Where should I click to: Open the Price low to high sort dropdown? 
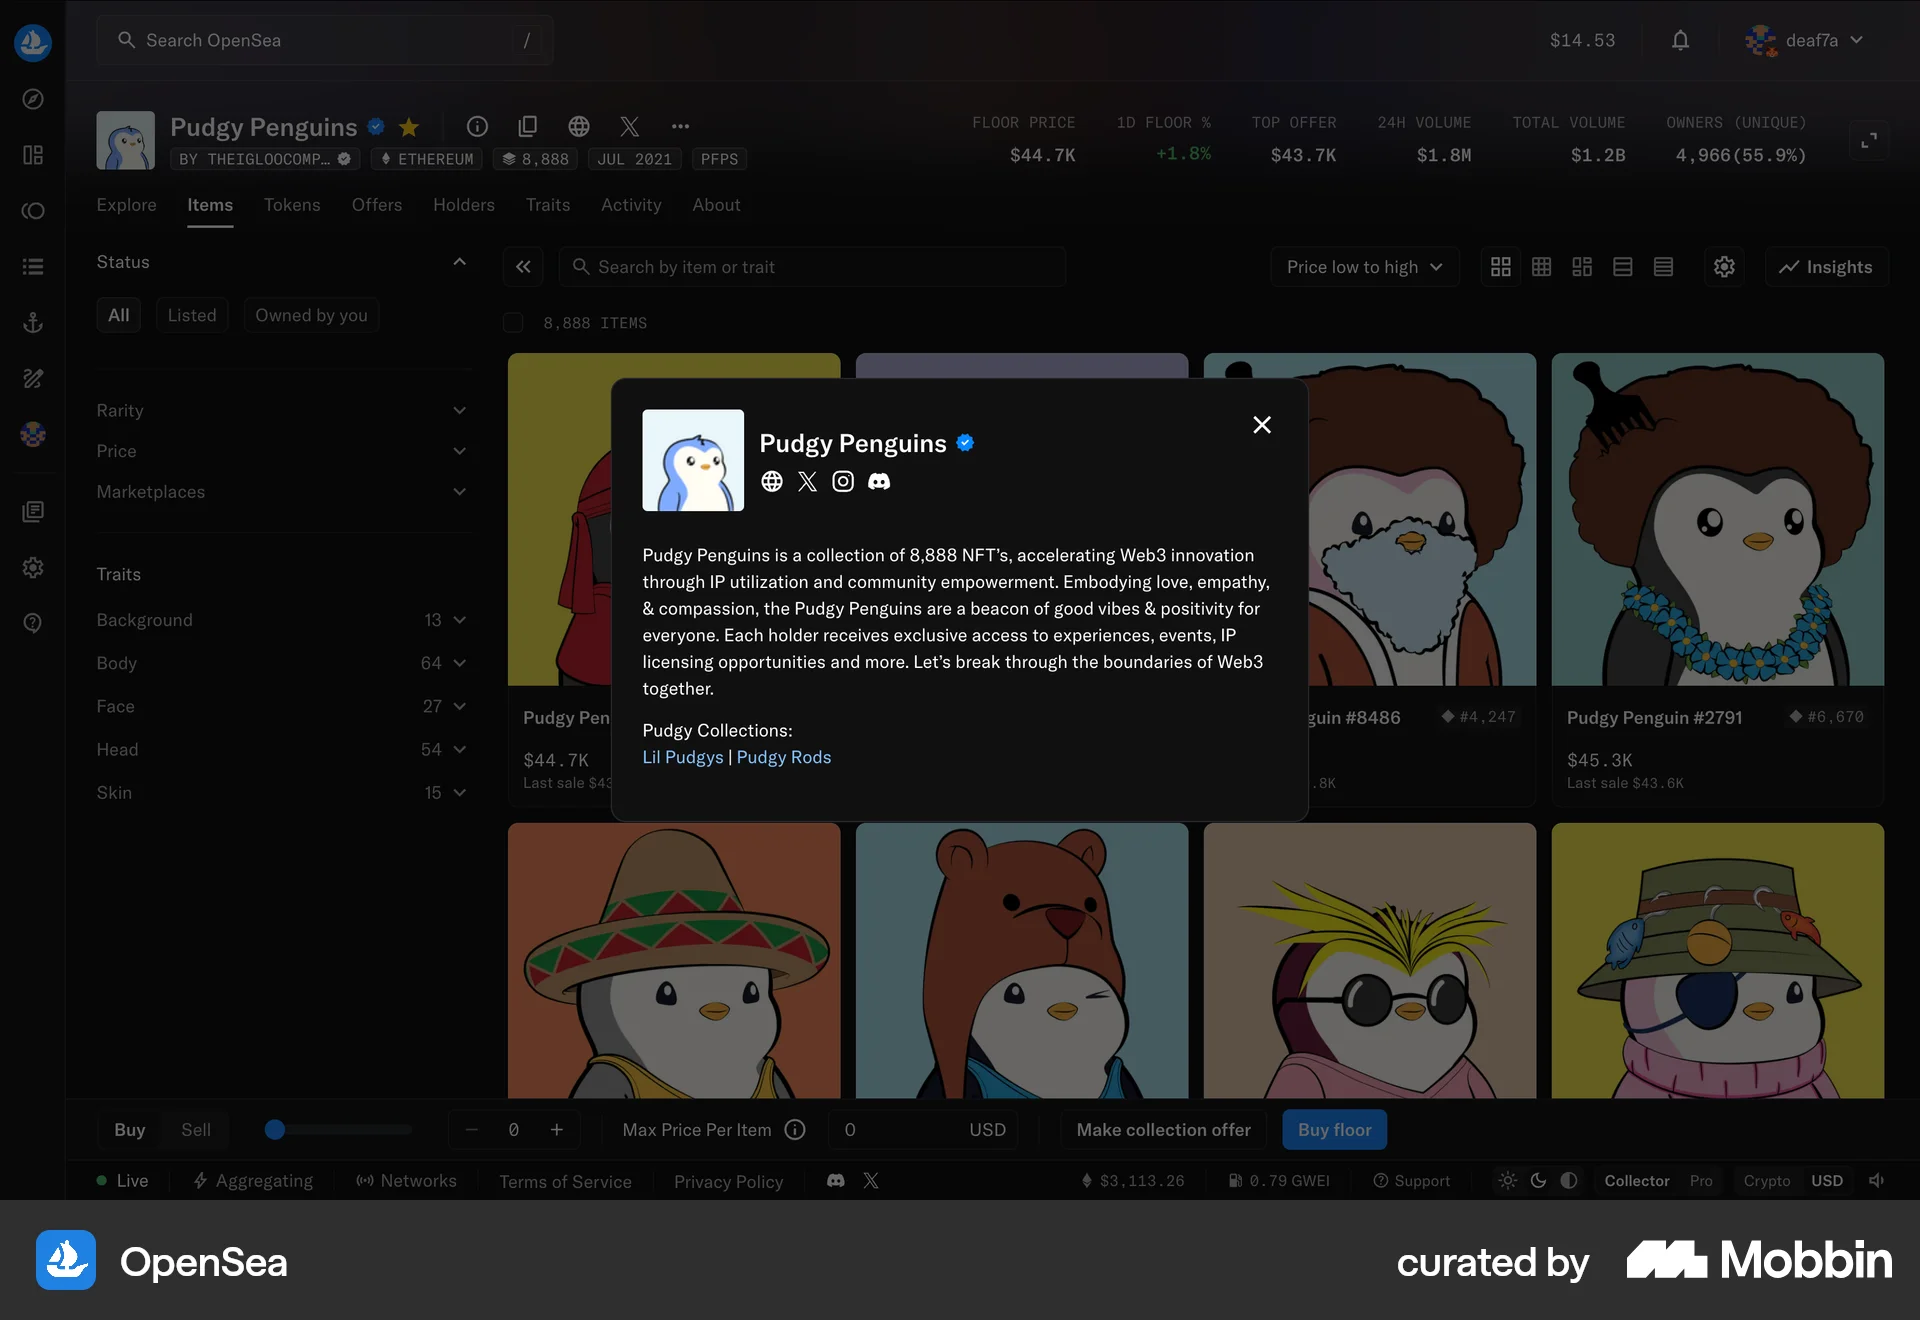click(1364, 267)
